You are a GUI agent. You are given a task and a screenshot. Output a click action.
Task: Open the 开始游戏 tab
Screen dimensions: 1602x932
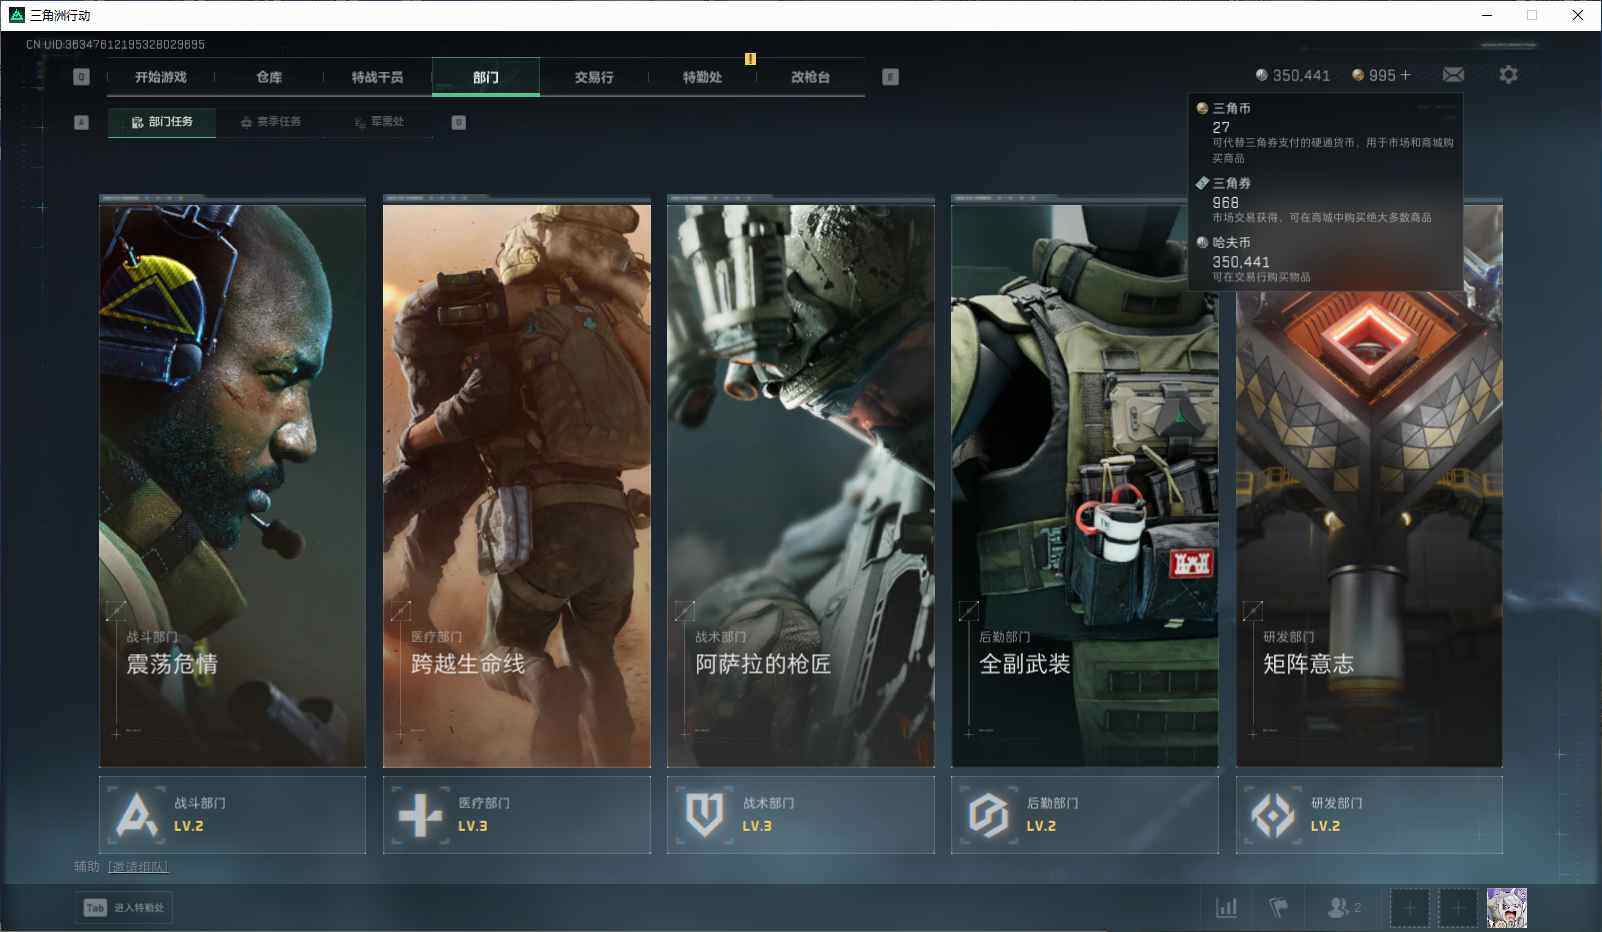[161, 77]
